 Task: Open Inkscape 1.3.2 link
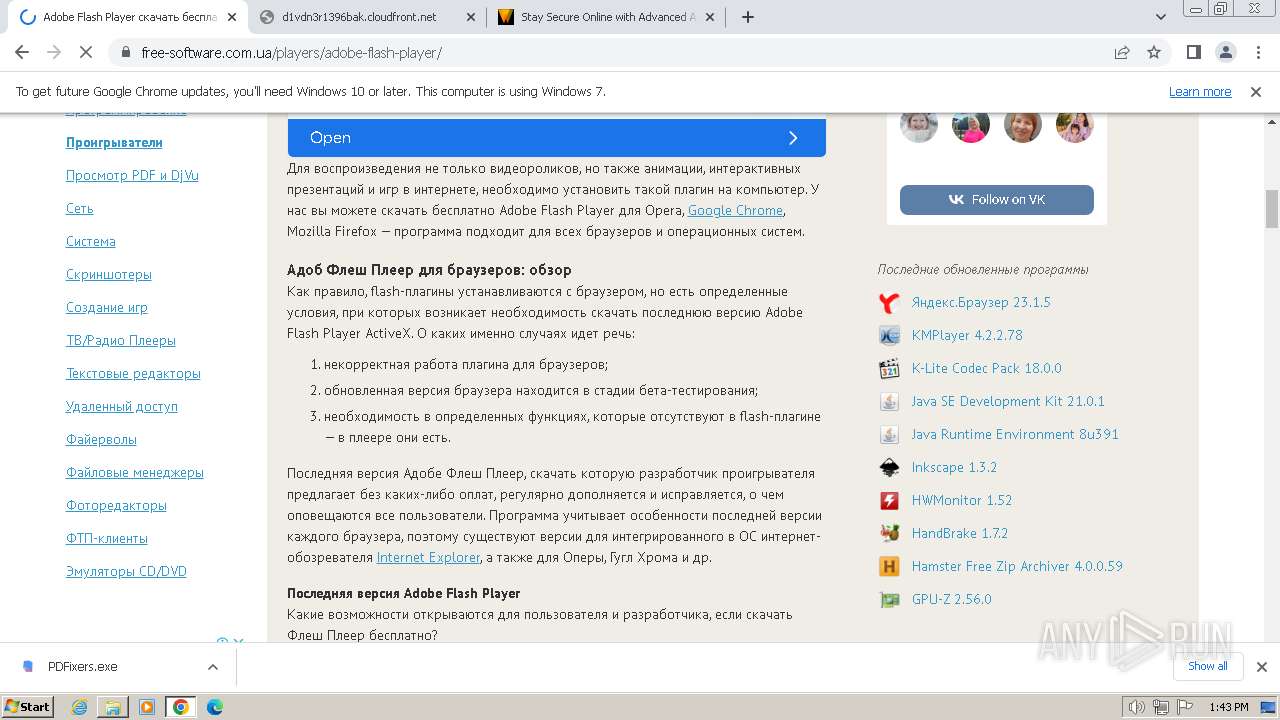[x=954, y=467]
